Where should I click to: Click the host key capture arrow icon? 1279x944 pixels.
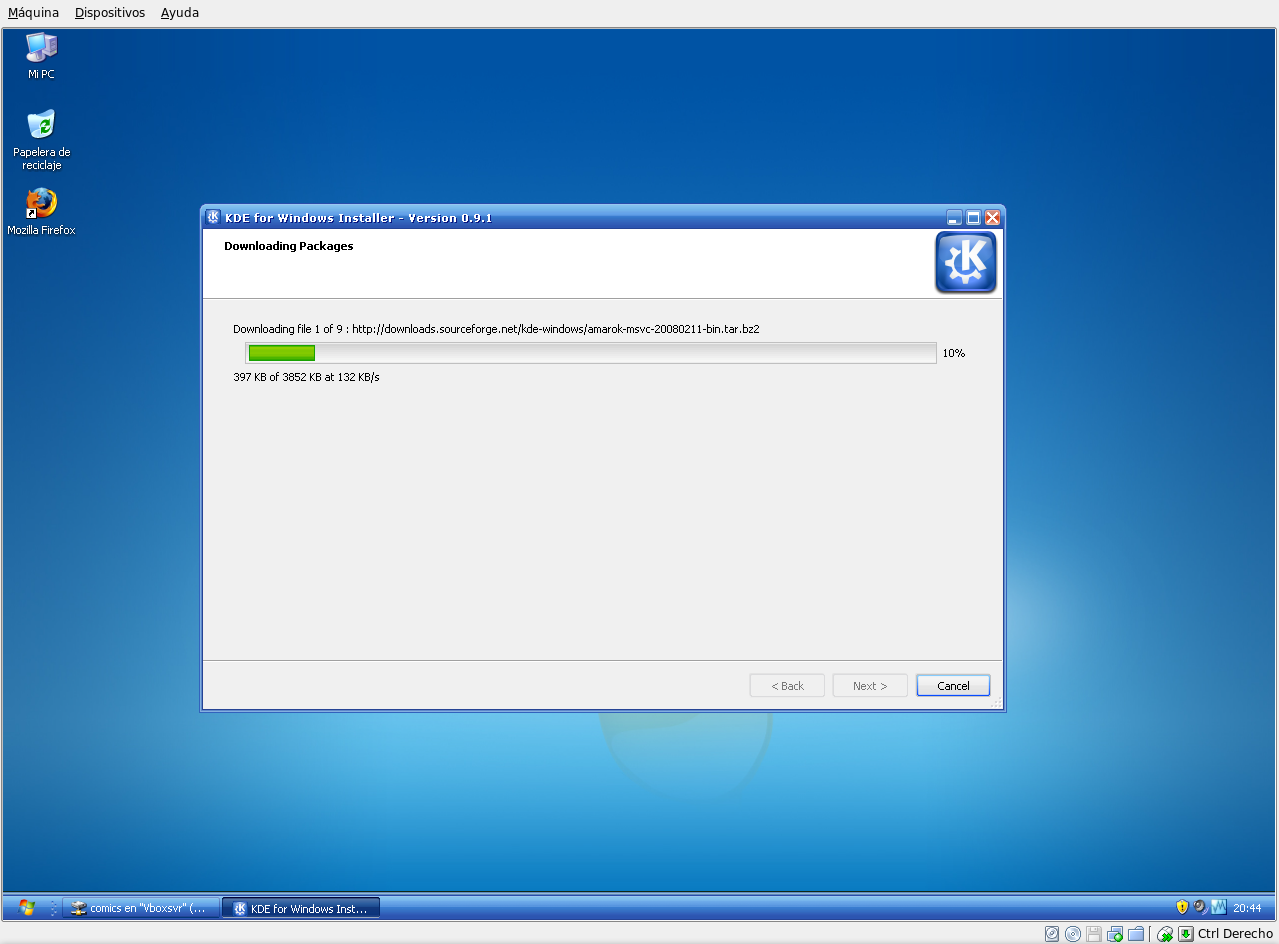pyautogui.click(x=1186, y=934)
